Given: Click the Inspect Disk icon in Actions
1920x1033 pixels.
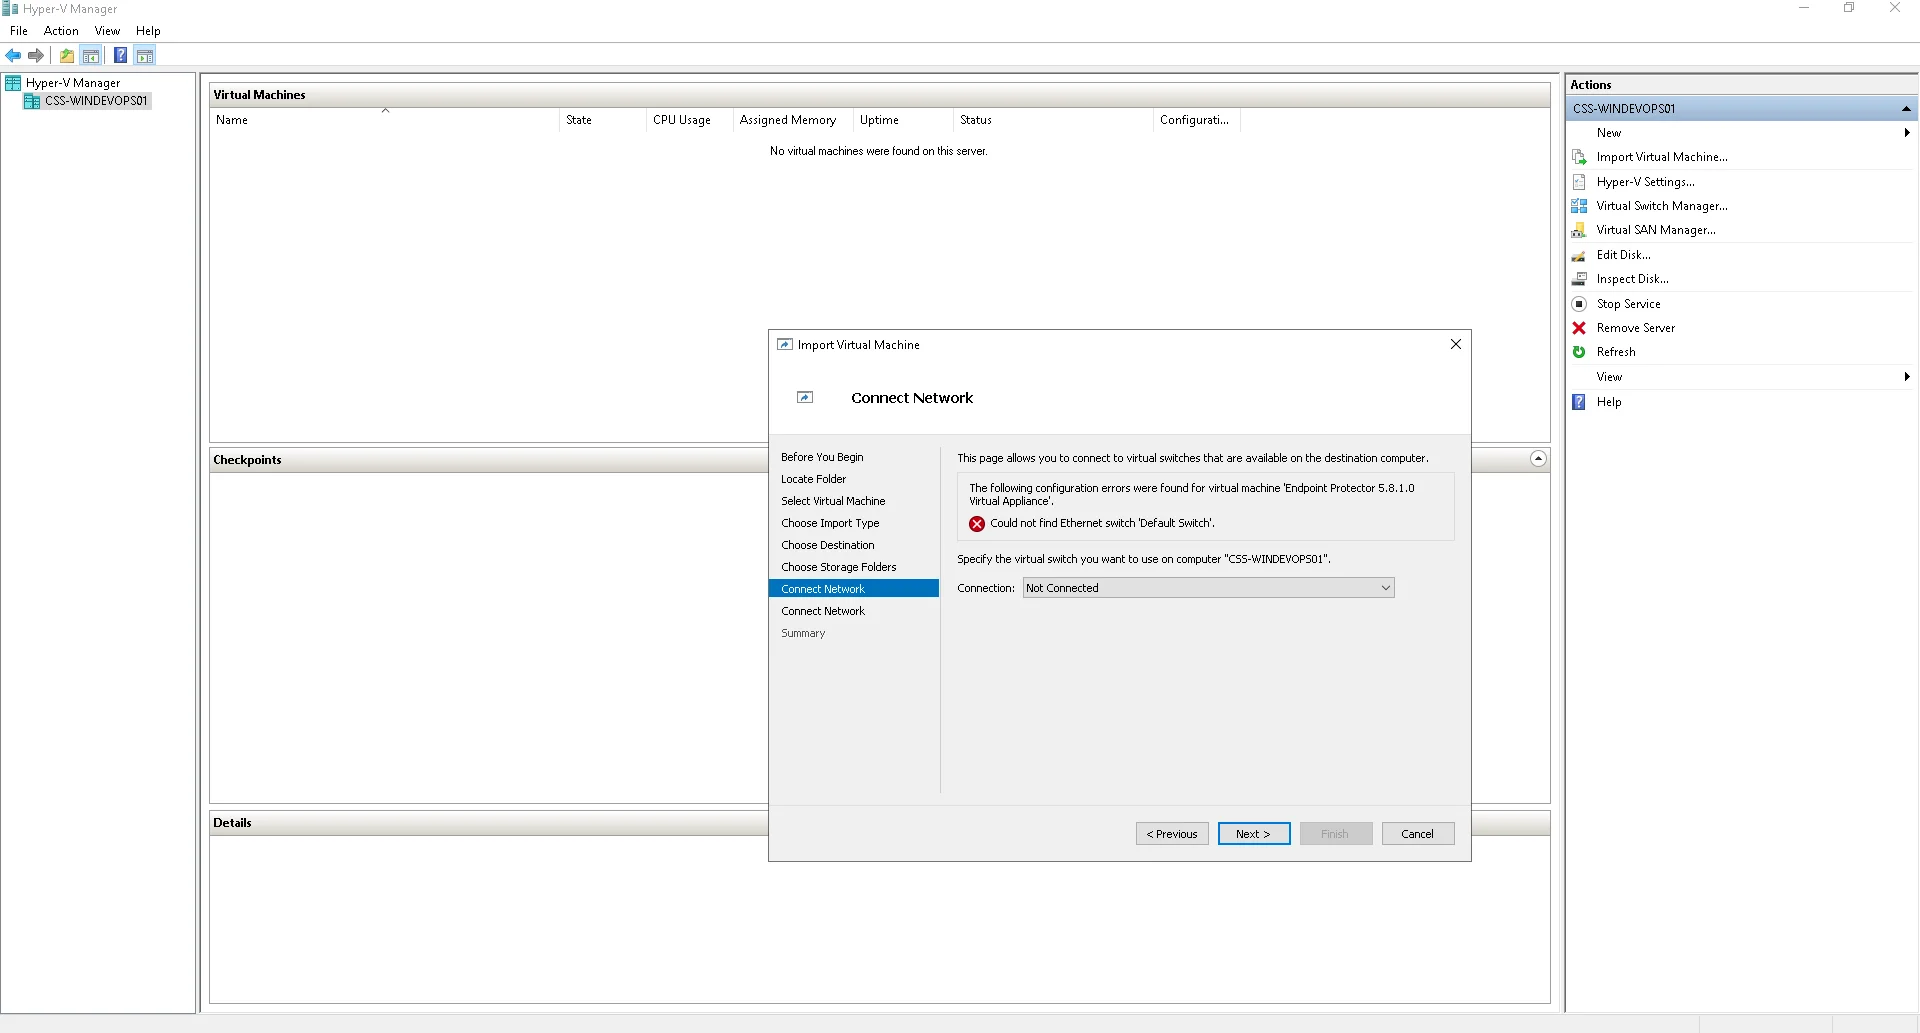Looking at the screenshot, I should [1579, 279].
